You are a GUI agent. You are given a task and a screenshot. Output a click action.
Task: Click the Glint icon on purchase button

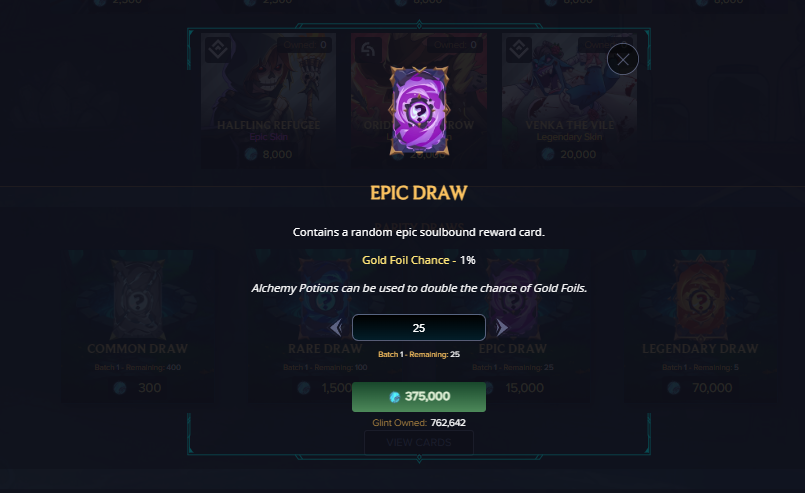coord(394,397)
